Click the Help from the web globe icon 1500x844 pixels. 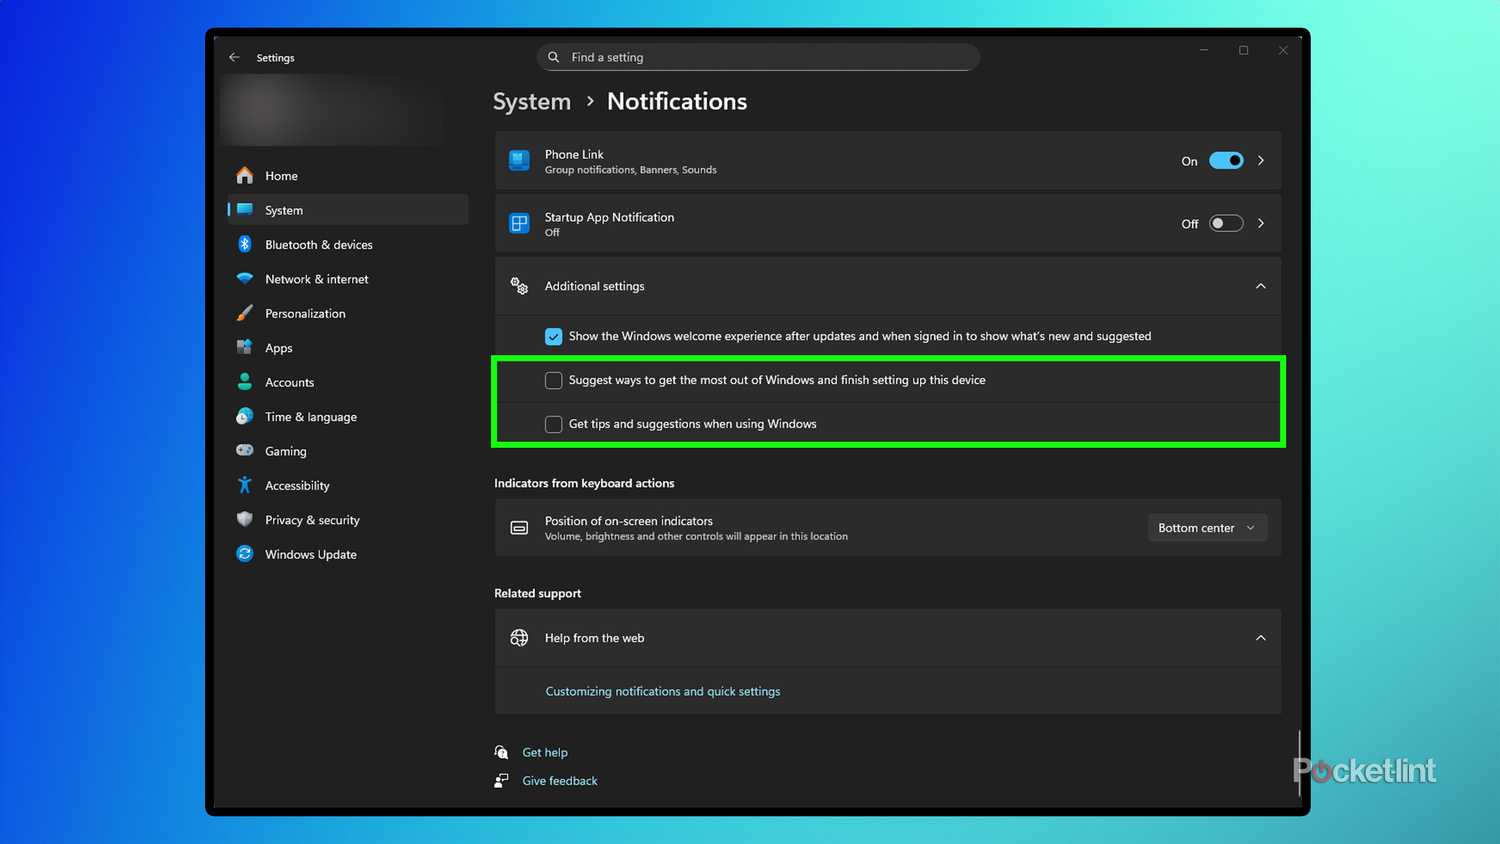519,637
